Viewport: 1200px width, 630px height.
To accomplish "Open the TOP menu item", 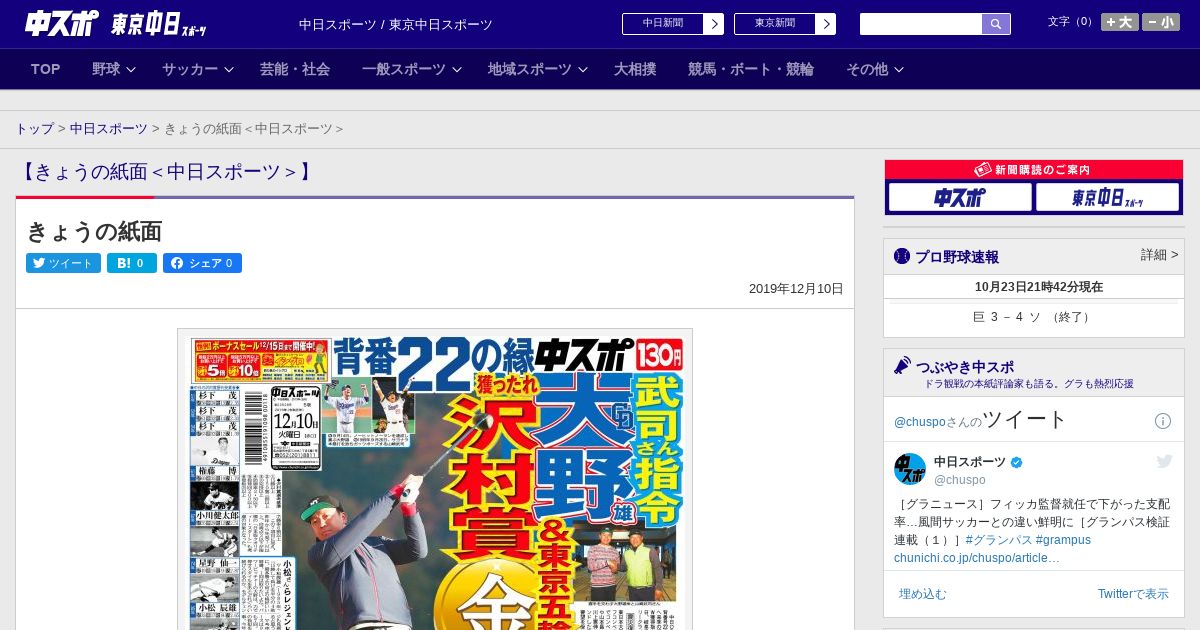I will click(46, 69).
